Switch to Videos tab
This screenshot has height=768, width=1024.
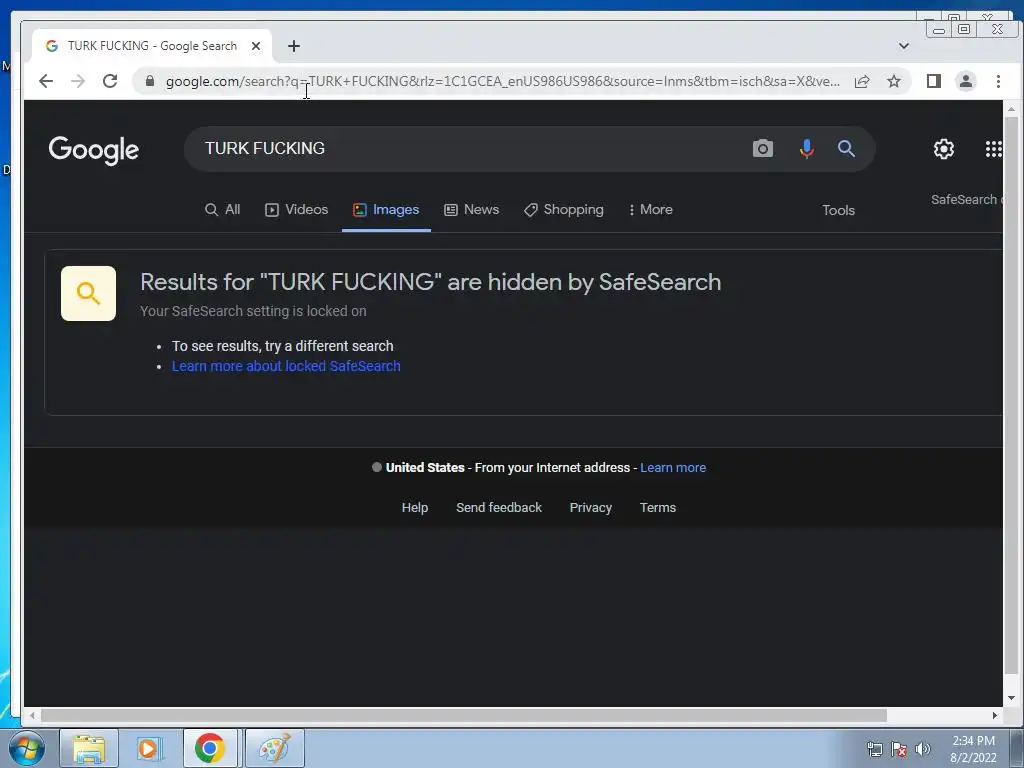pos(296,210)
